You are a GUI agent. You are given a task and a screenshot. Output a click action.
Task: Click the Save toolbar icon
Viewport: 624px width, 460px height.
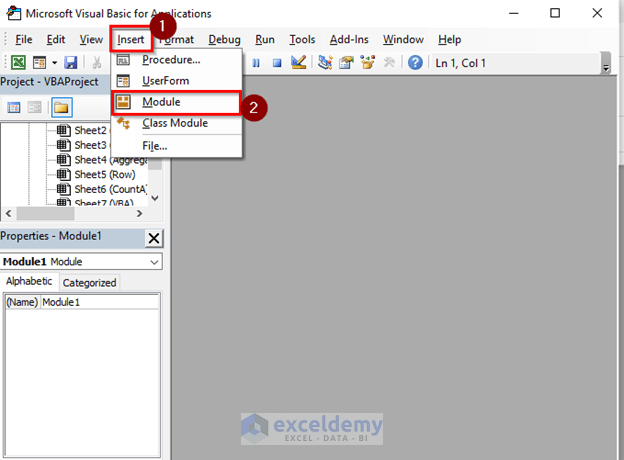click(71, 62)
